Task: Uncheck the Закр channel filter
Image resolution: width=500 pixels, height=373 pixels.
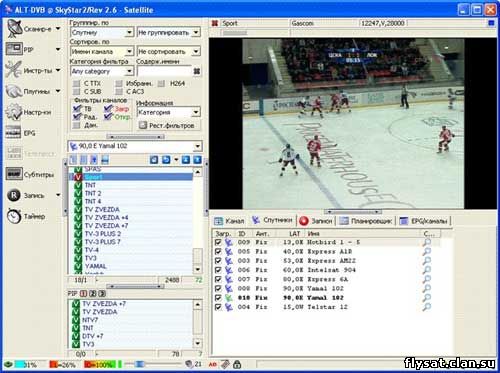Action: [x=108, y=108]
